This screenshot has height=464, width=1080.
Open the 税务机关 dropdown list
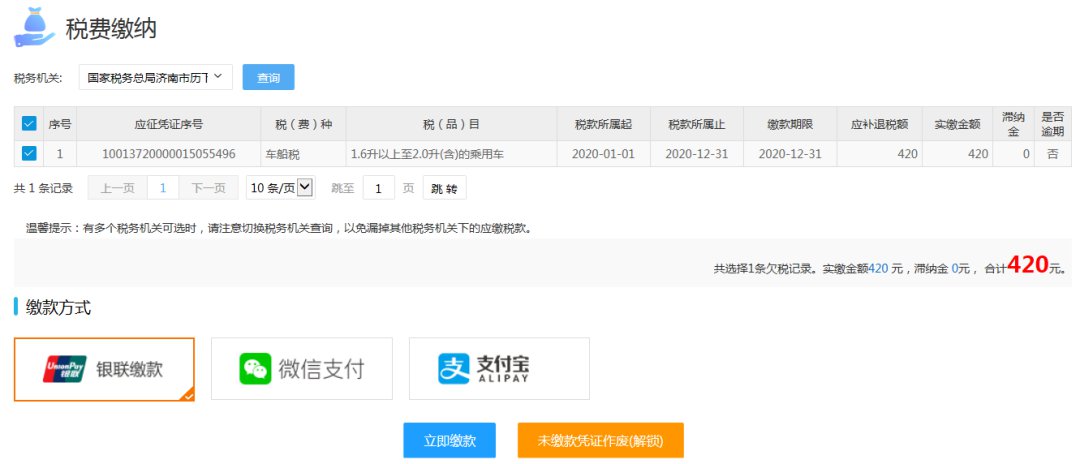pyautogui.click(x=155, y=77)
